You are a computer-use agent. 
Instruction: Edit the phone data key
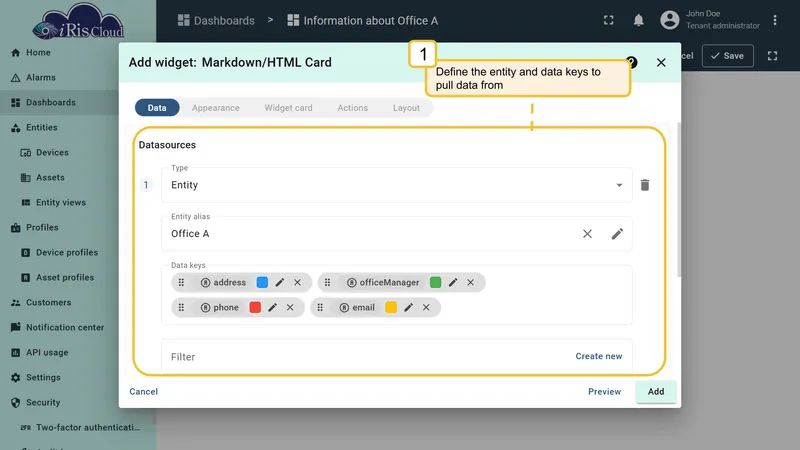(272, 307)
